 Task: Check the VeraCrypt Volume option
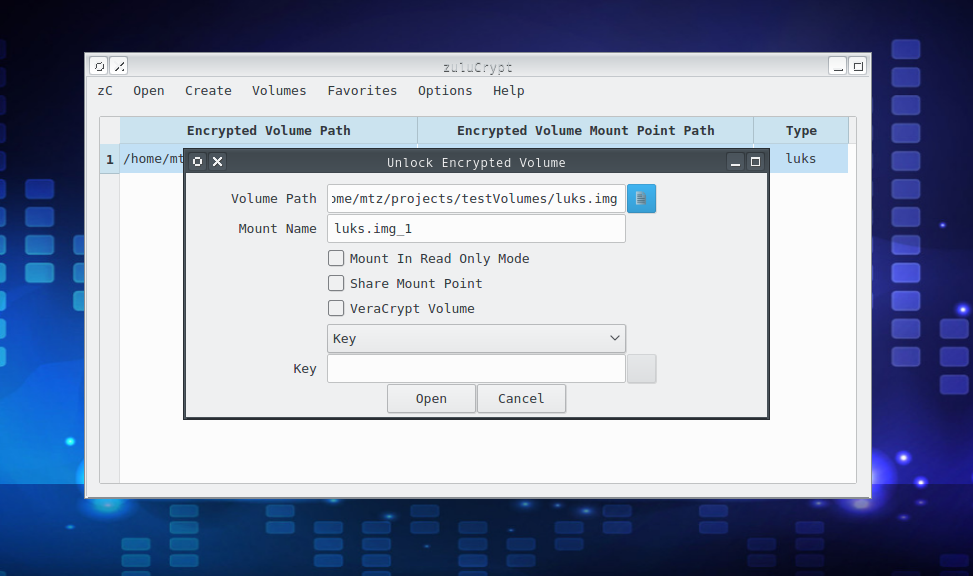coord(336,308)
